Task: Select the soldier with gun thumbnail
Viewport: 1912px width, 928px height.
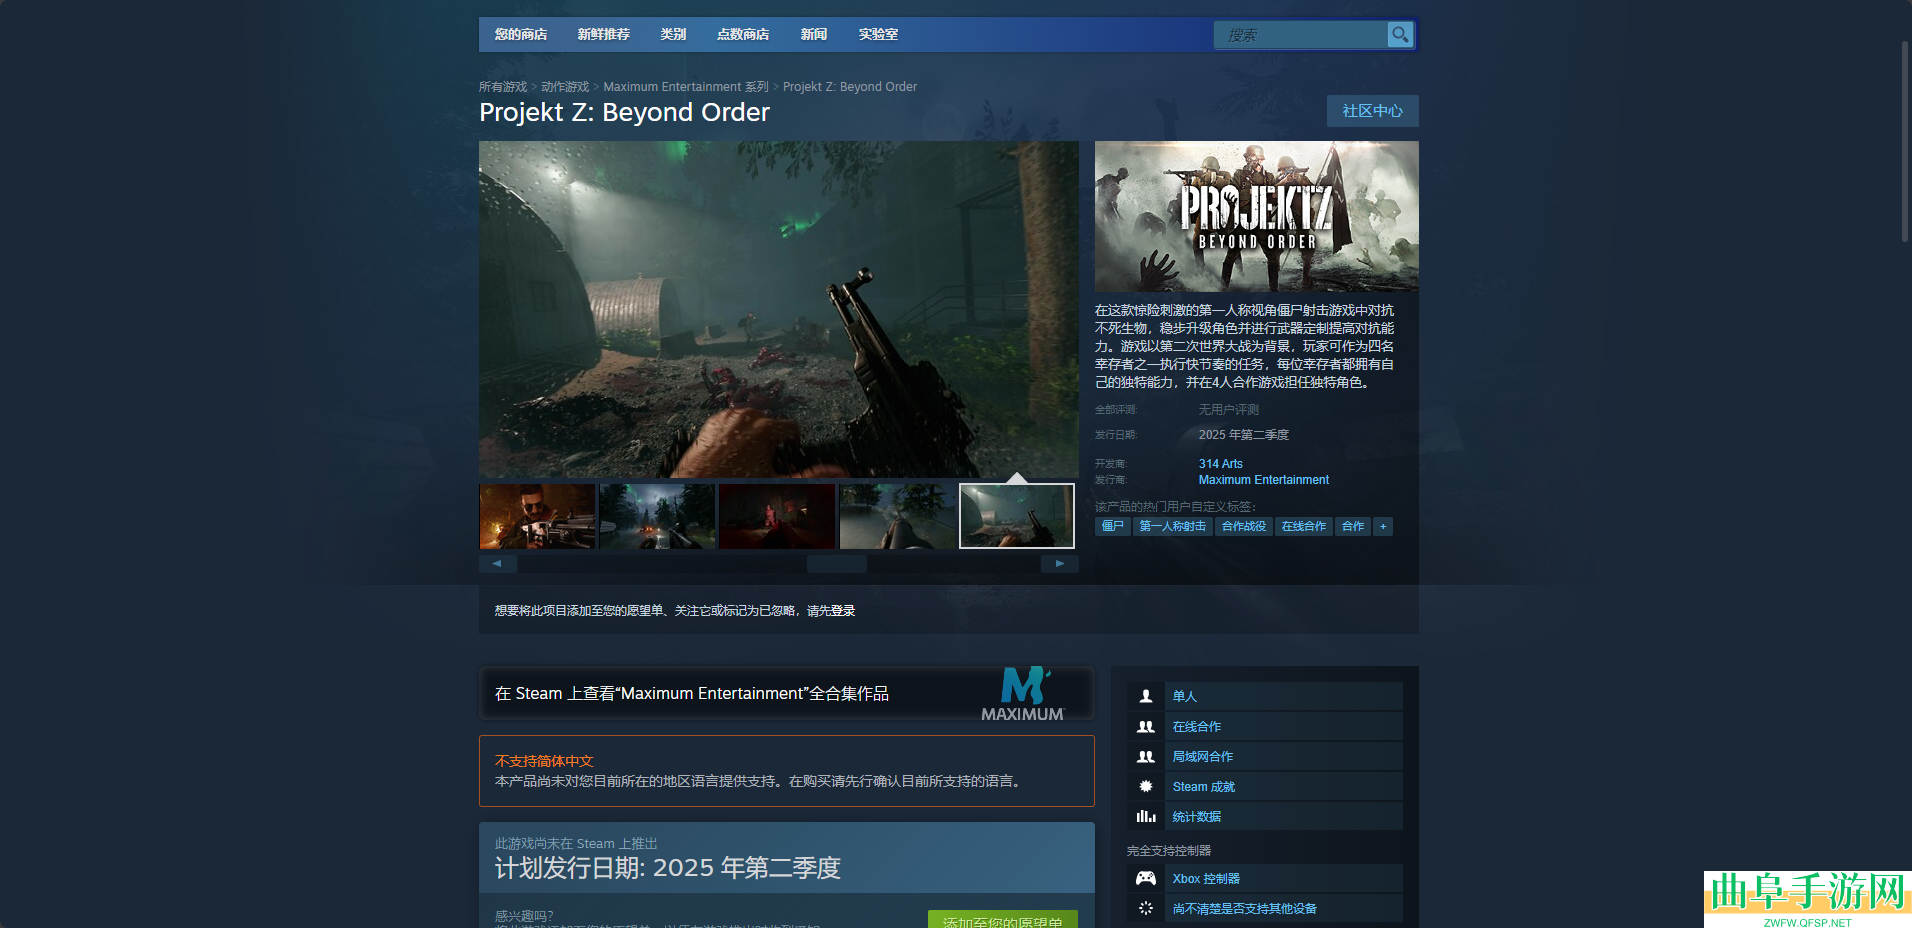Action: pyautogui.click(x=537, y=516)
